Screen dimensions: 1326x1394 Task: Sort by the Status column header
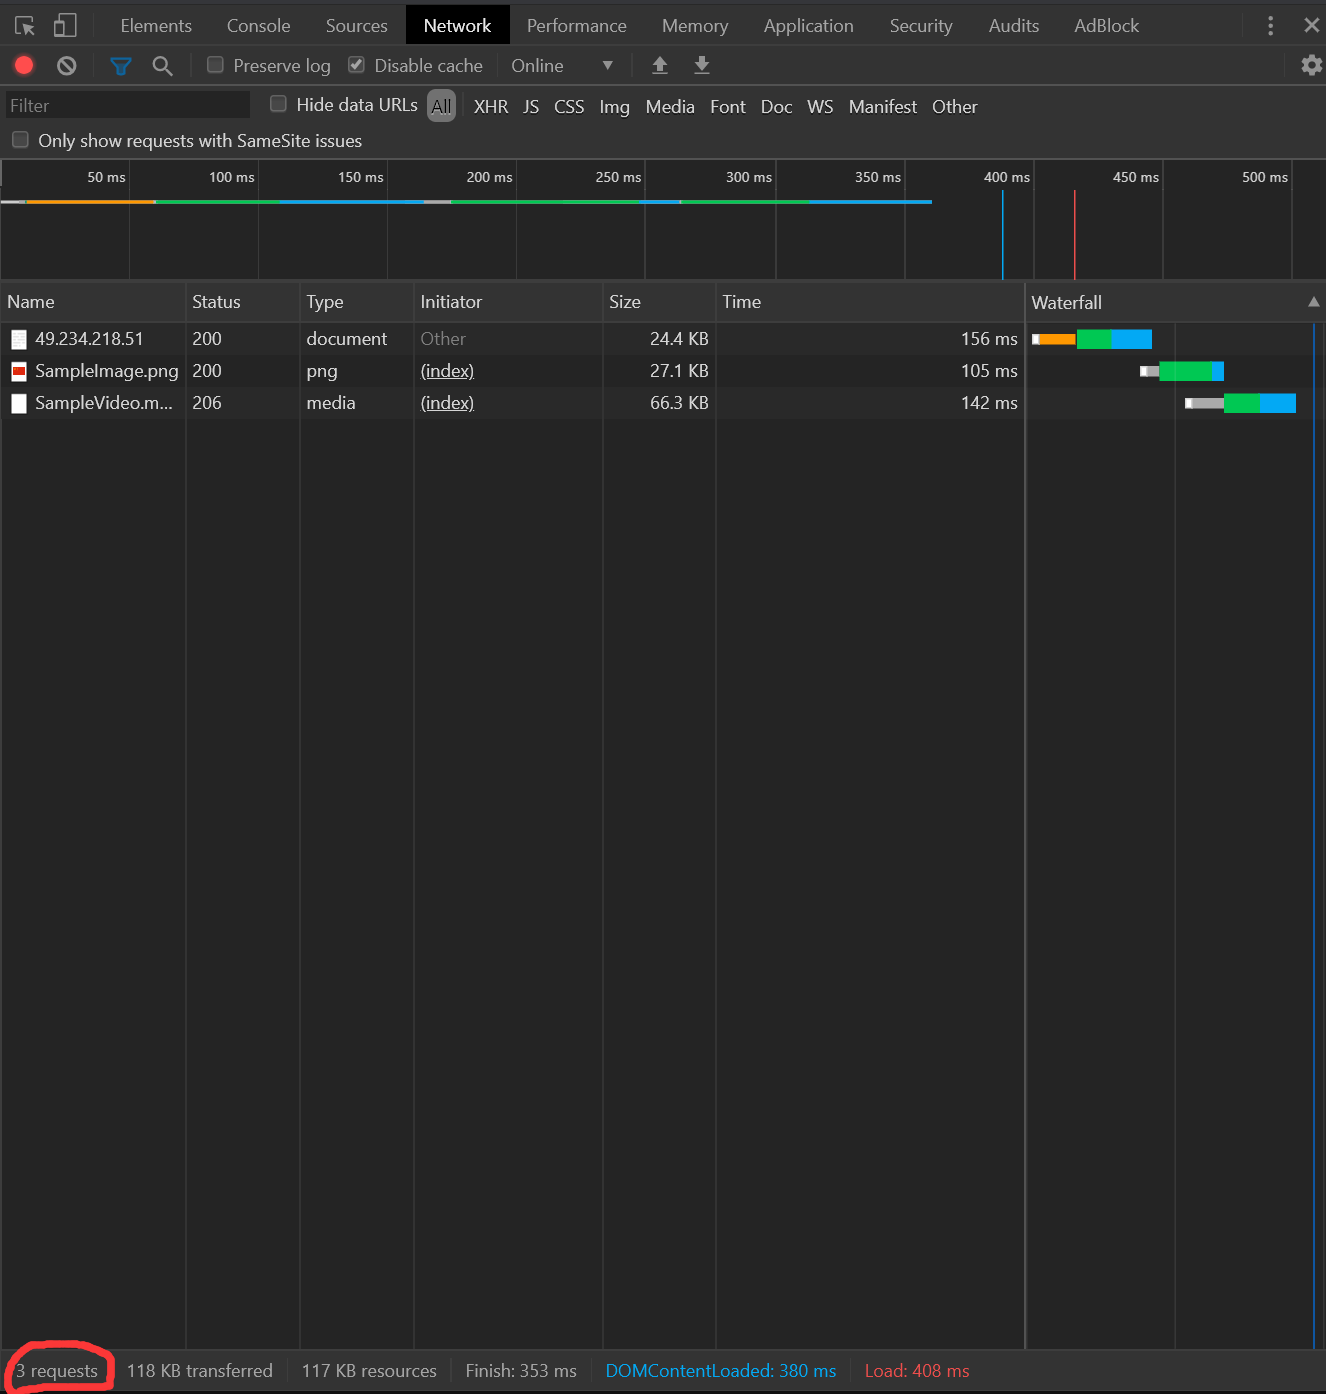[x=243, y=302]
